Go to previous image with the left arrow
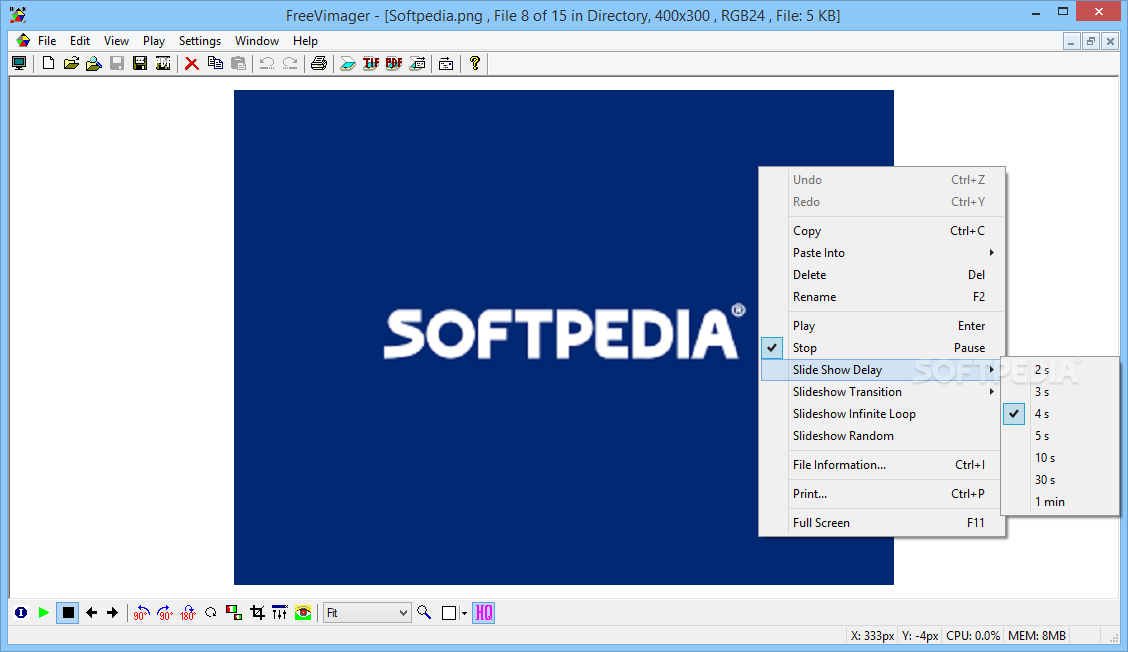Screen dimensions: 1128x652 tap(91, 612)
